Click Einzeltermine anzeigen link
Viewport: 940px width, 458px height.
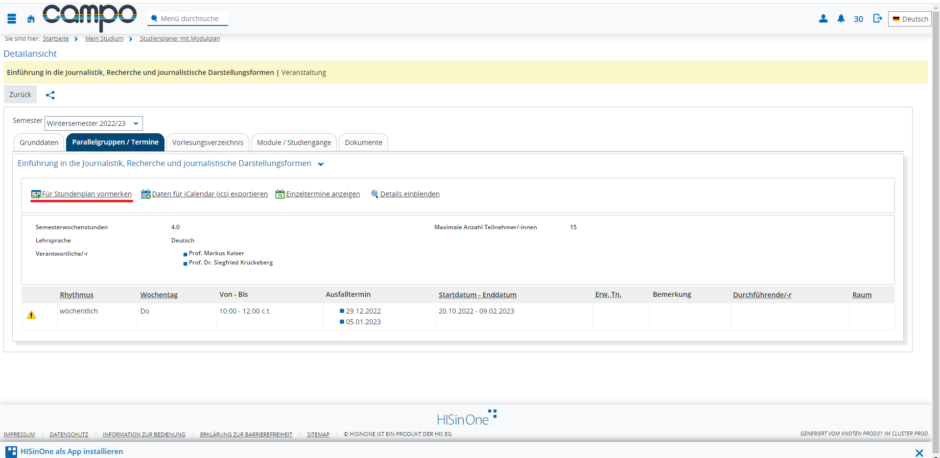tap(322, 193)
